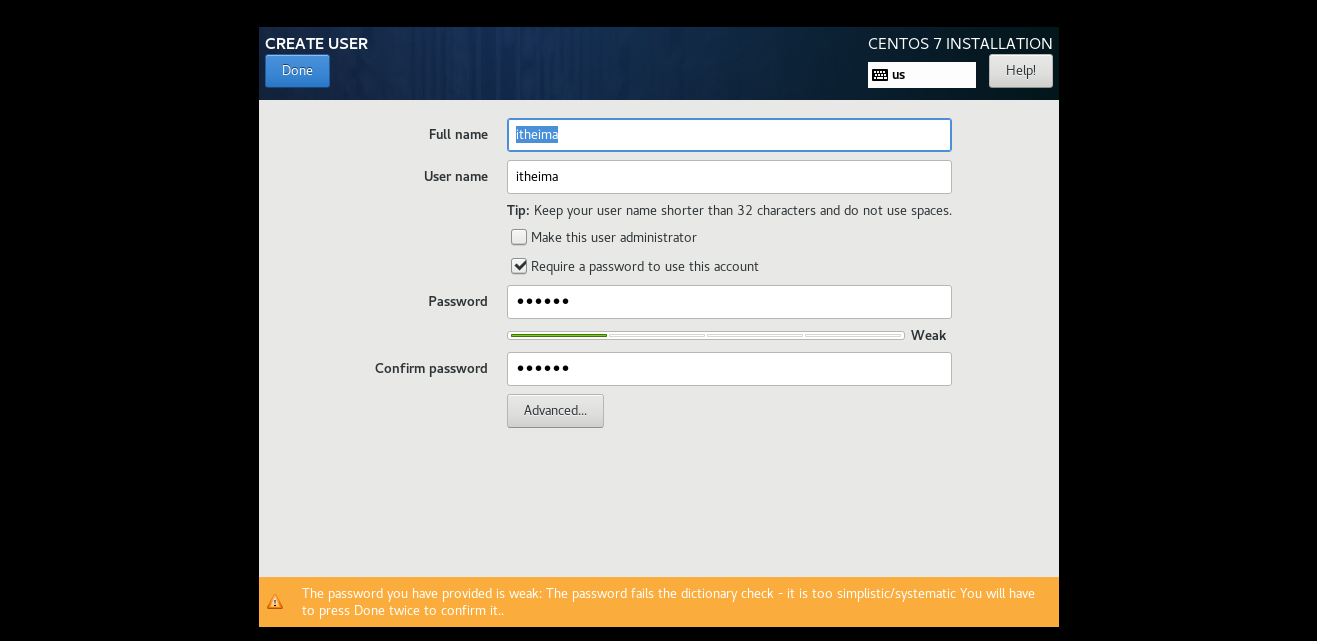1317x641 pixels.
Task: Focus the Full name field
Action: click(x=729, y=135)
